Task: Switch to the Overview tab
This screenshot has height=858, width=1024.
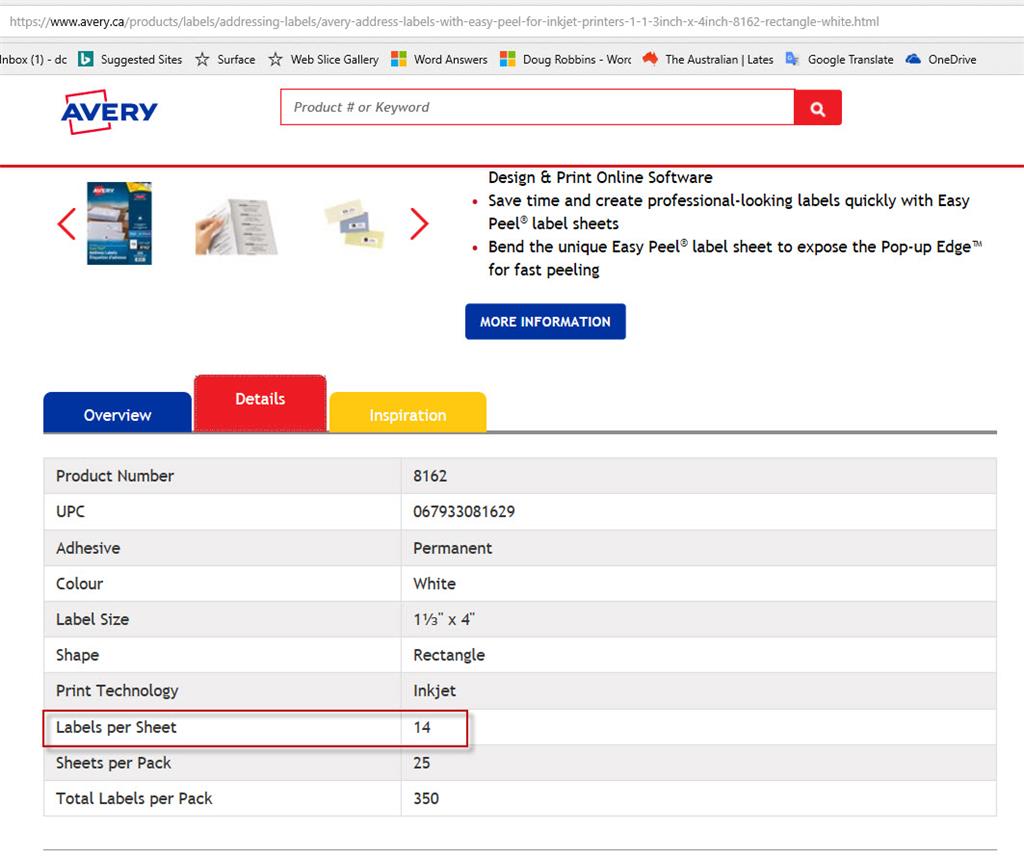Action: [x=118, y=412]
